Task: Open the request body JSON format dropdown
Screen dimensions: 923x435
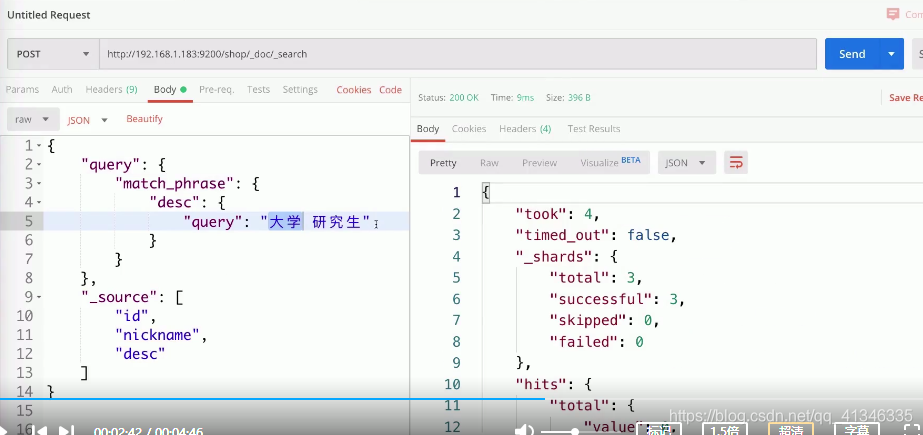Action: tap(87, 120)
